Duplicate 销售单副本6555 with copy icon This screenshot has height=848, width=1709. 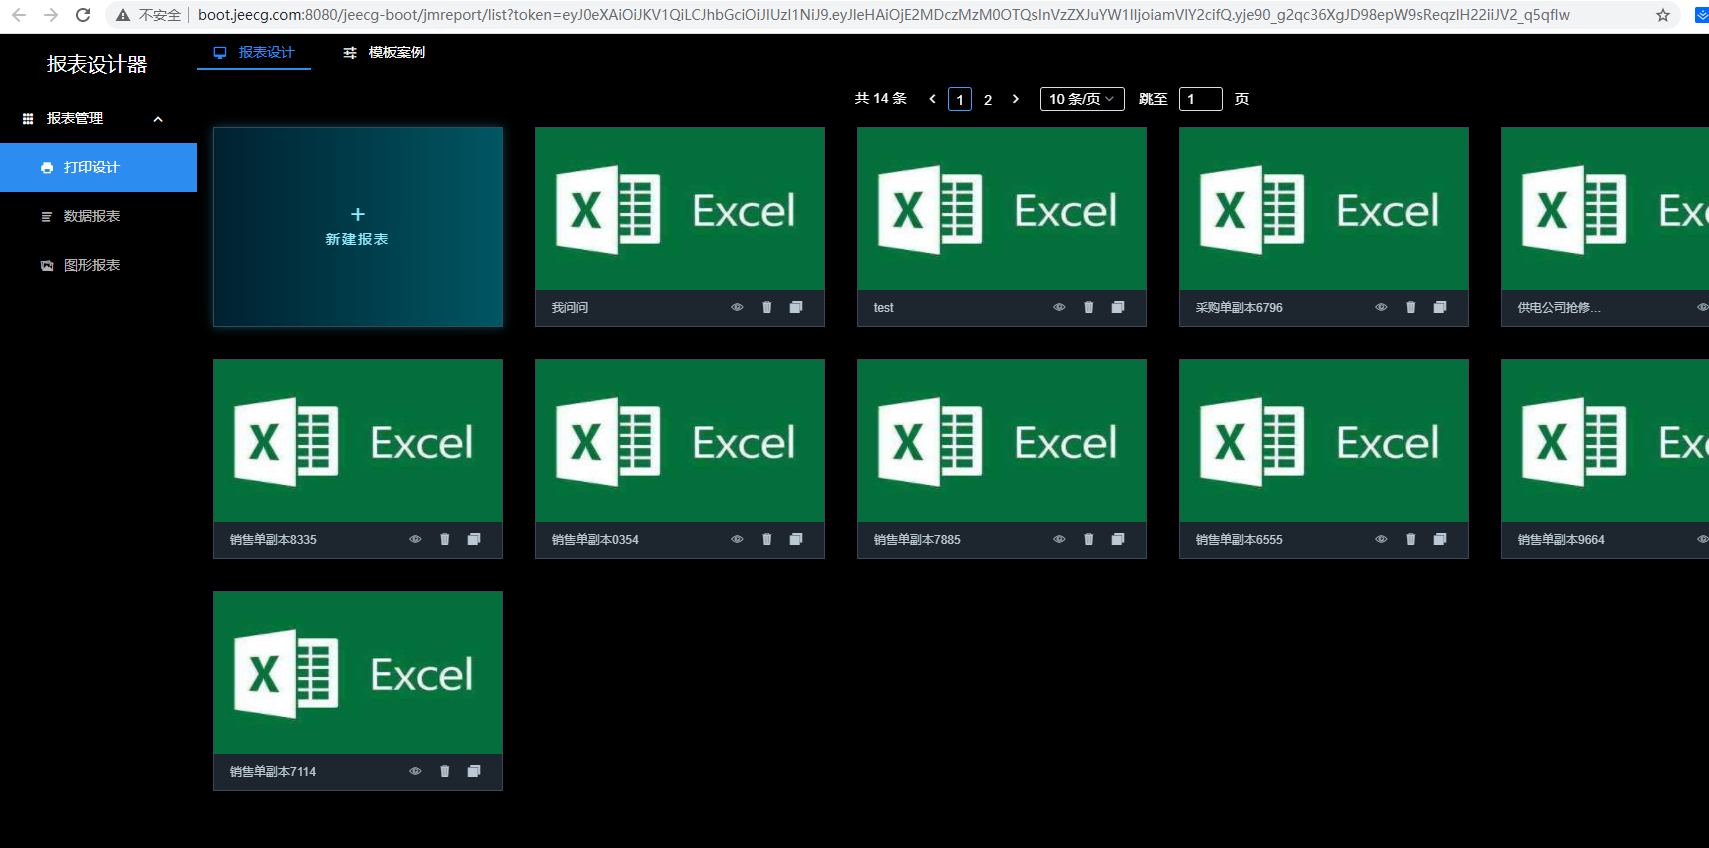tap(1440, 539)
